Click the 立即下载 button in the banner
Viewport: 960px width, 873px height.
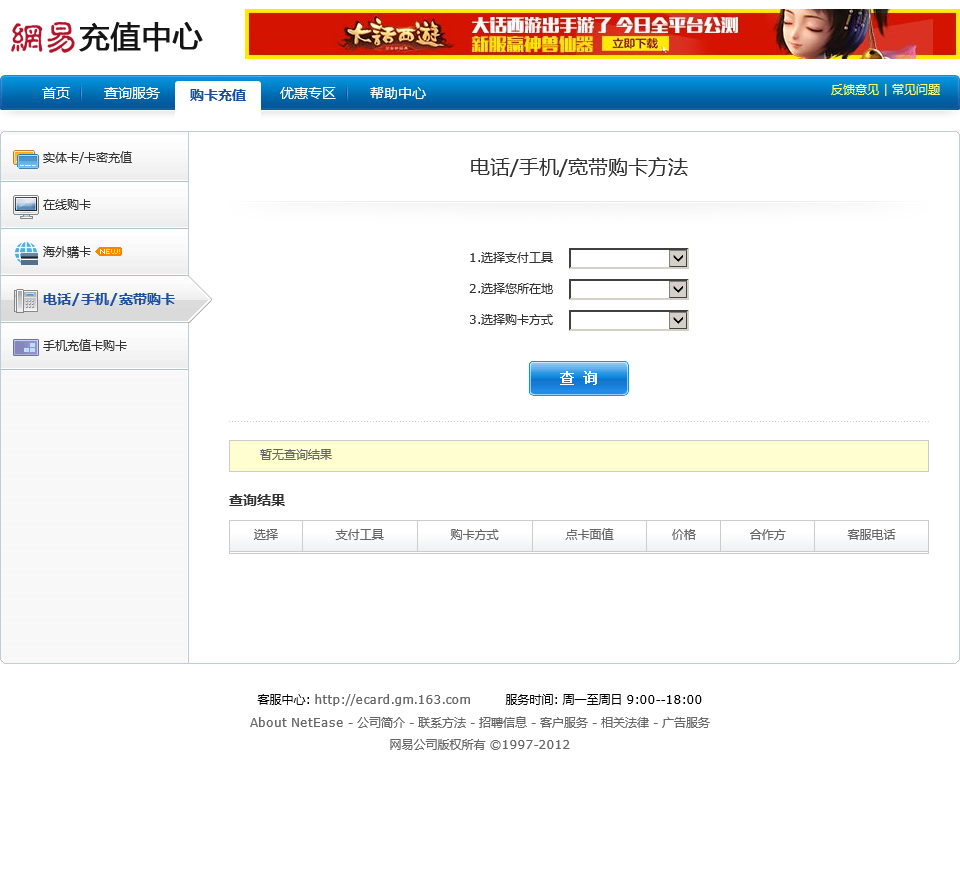click(635, 44)
